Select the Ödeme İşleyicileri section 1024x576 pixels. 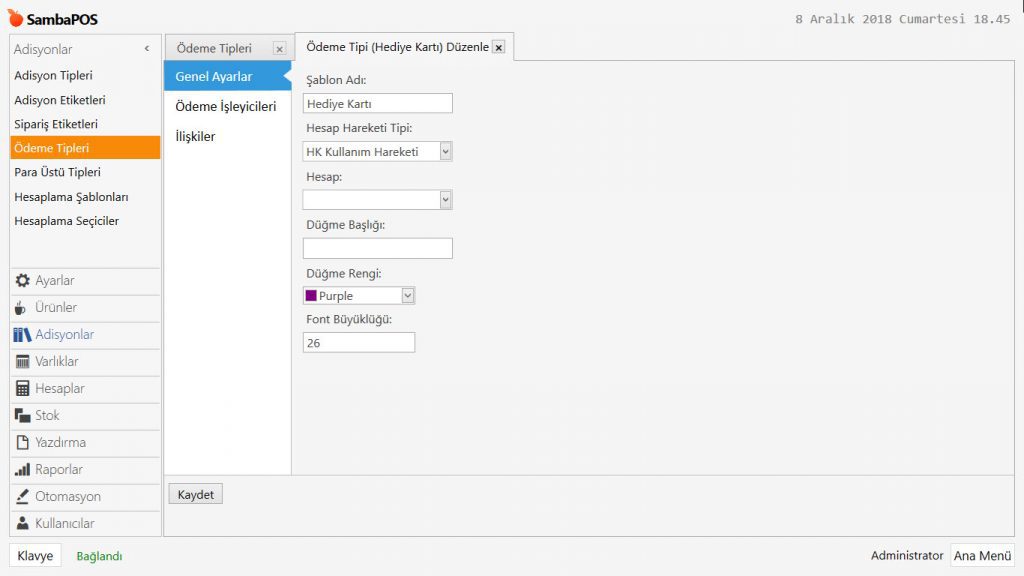(225, 106)
